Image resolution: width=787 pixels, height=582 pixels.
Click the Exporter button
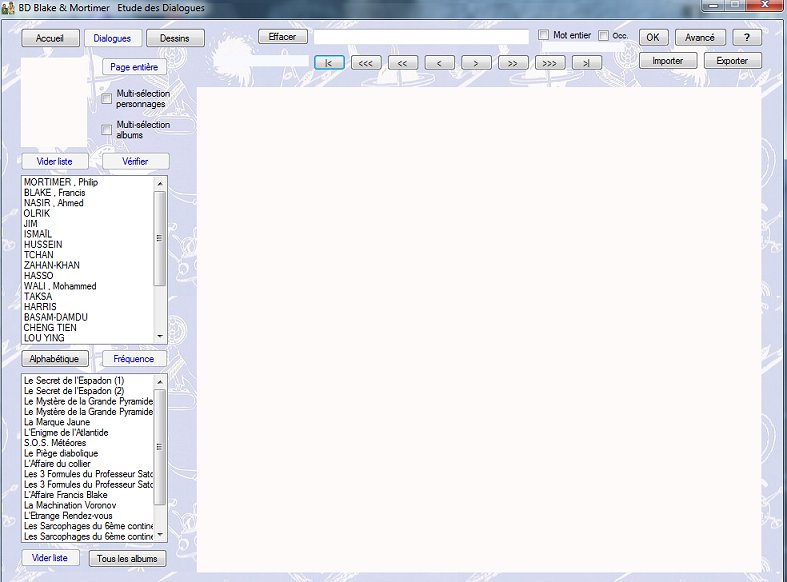(x=732, y=61)
